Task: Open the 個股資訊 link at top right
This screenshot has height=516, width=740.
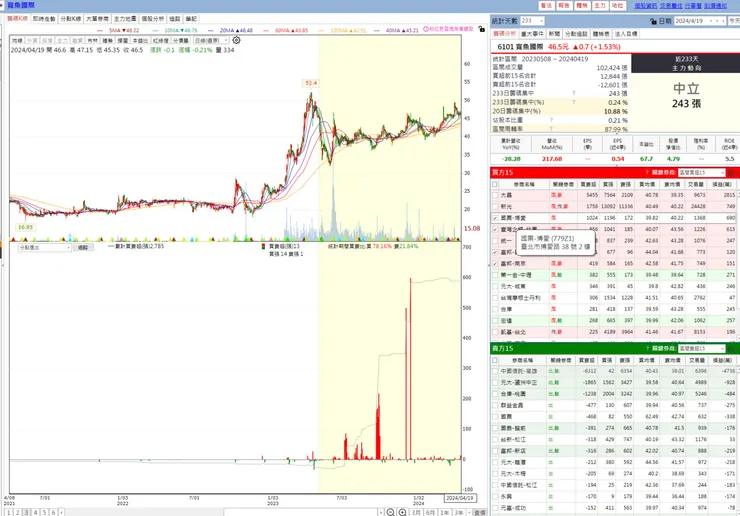Action: pos(646,6)
